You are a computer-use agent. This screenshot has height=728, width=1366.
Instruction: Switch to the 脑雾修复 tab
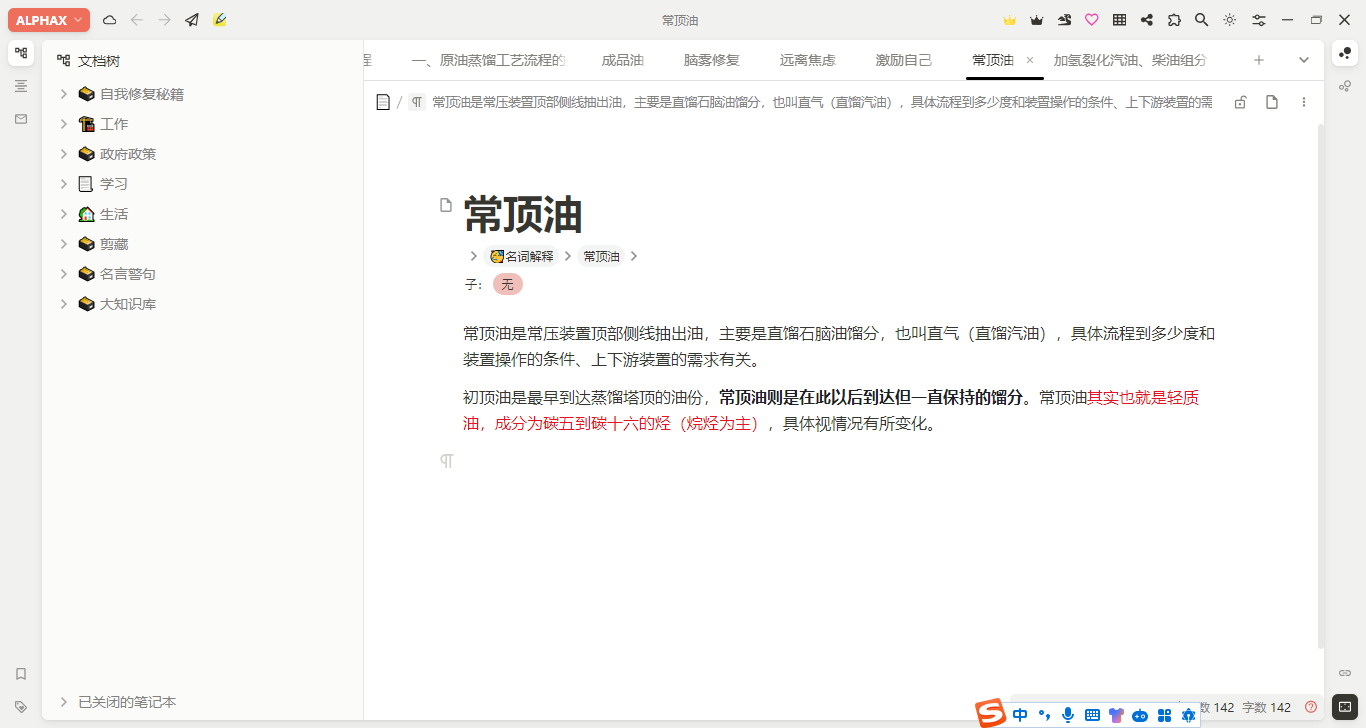coord(711,60)
